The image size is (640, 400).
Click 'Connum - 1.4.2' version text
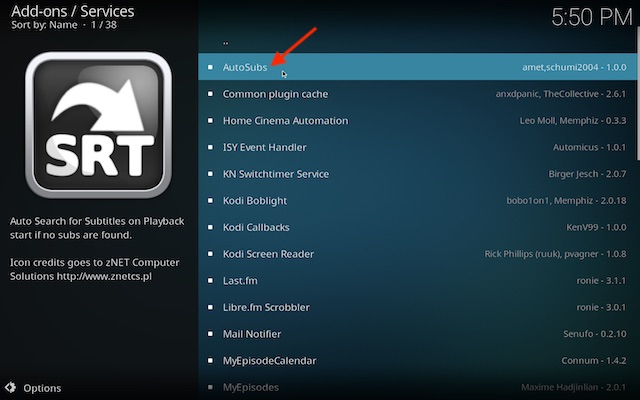594,360
